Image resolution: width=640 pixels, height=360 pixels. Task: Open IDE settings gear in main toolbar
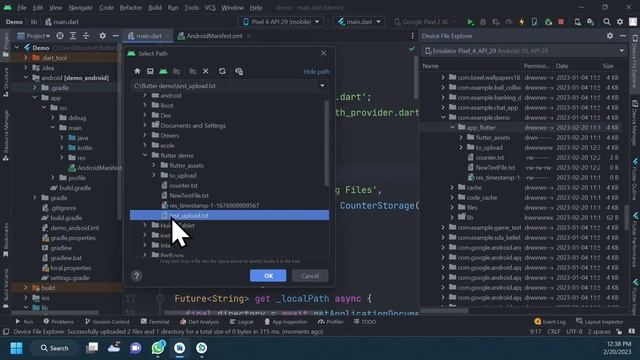tap(620, 22)
